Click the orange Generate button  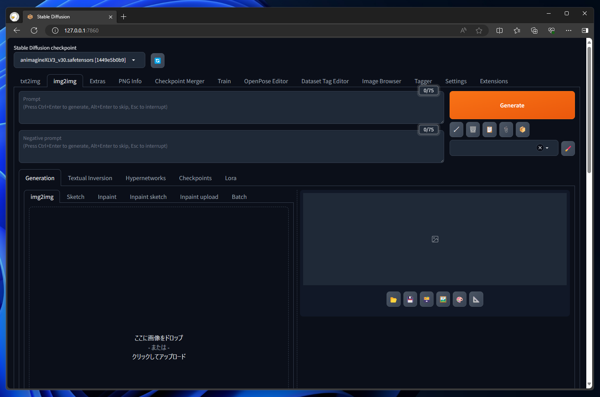point(512,105)
